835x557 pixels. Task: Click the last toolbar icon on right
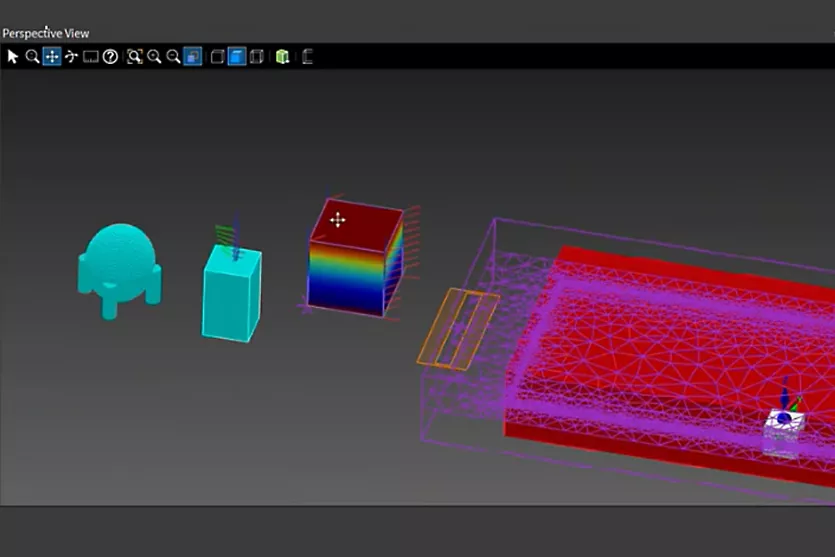pos(307,57)
